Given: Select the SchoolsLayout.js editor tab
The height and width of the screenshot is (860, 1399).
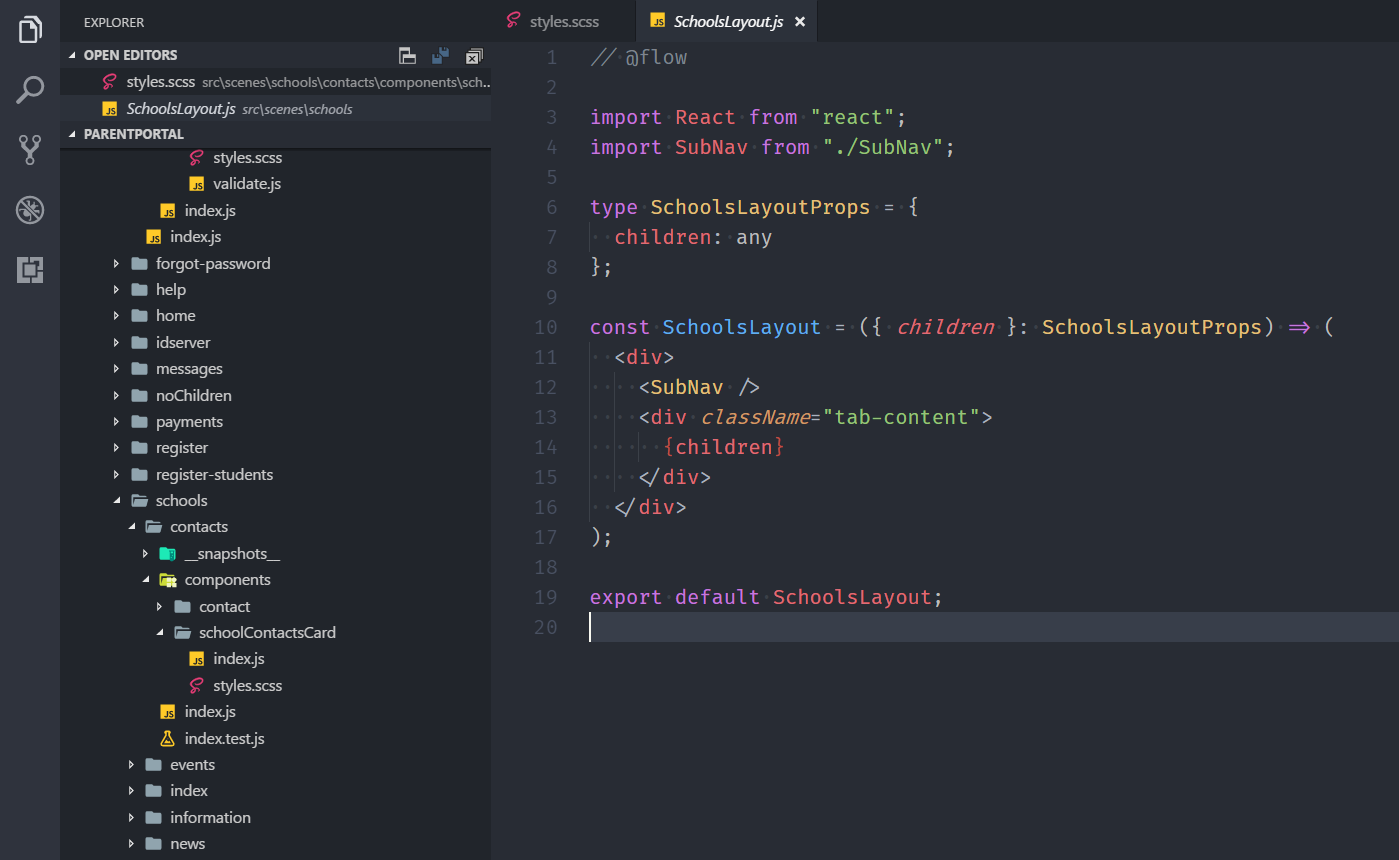Looking at the screenshot, I should (x=727, y=21).
